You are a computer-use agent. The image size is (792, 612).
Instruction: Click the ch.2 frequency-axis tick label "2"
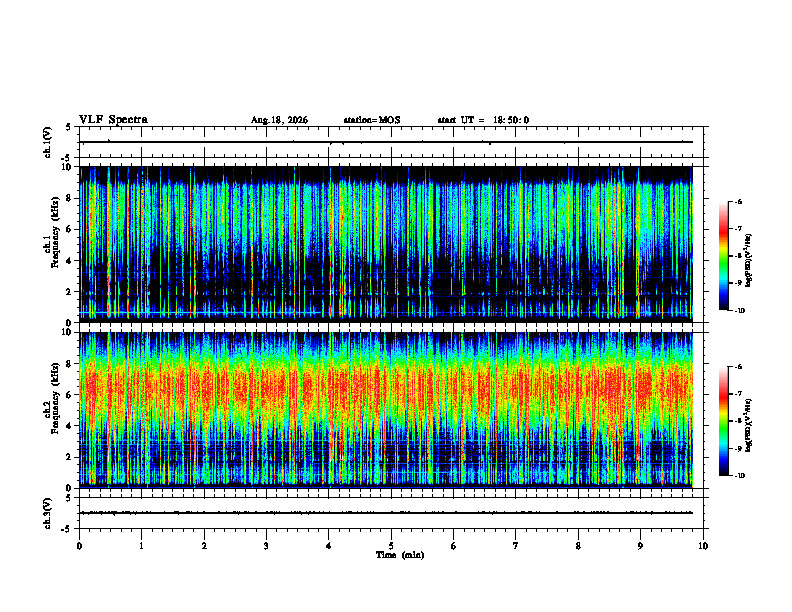point(69,457)
